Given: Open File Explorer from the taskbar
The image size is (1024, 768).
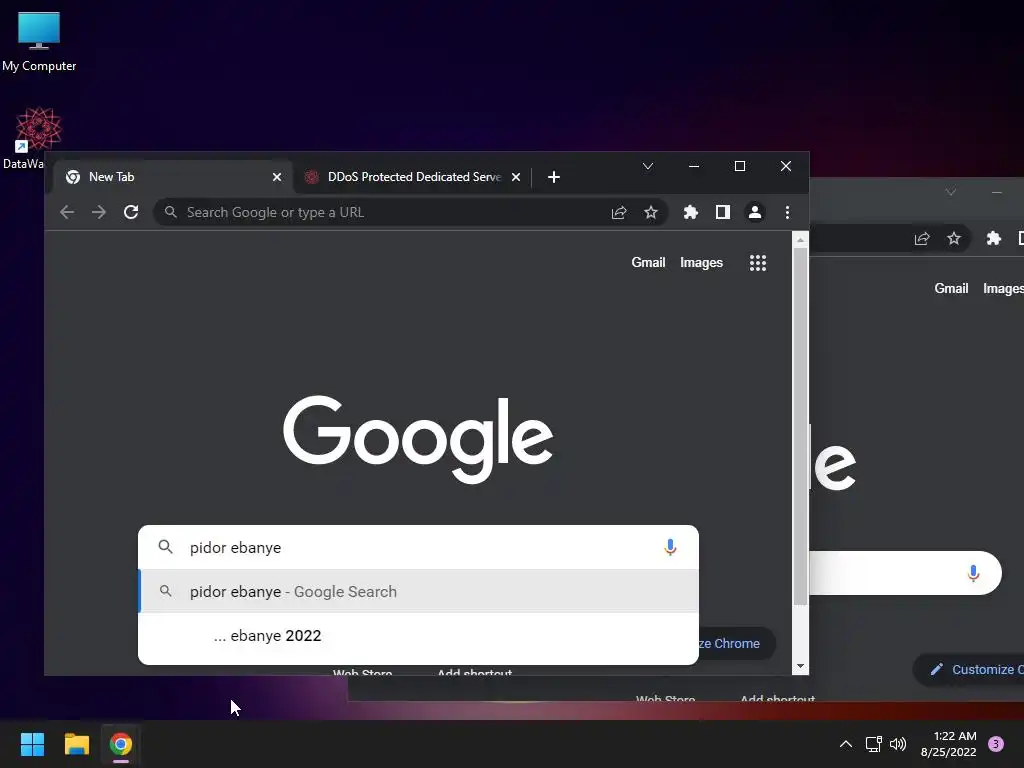Looking at the screenshot, I should (76, 744).
